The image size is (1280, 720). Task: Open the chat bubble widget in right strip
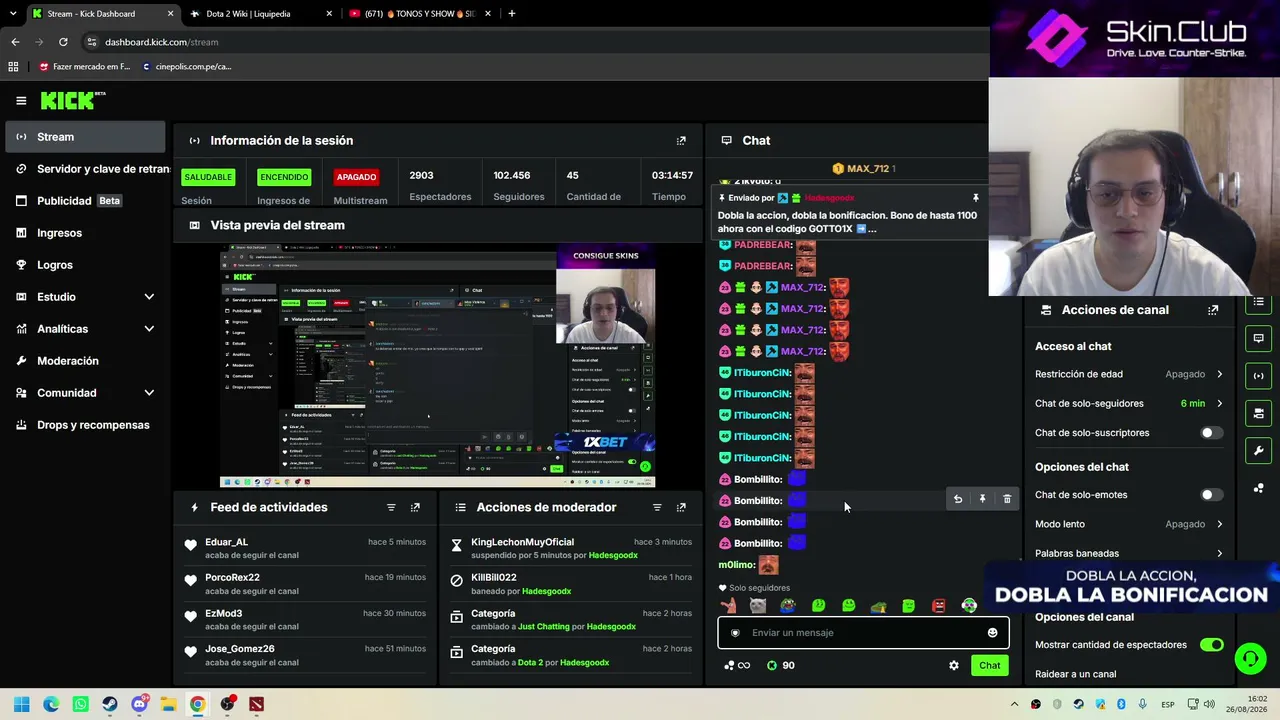pos(1258,338)
